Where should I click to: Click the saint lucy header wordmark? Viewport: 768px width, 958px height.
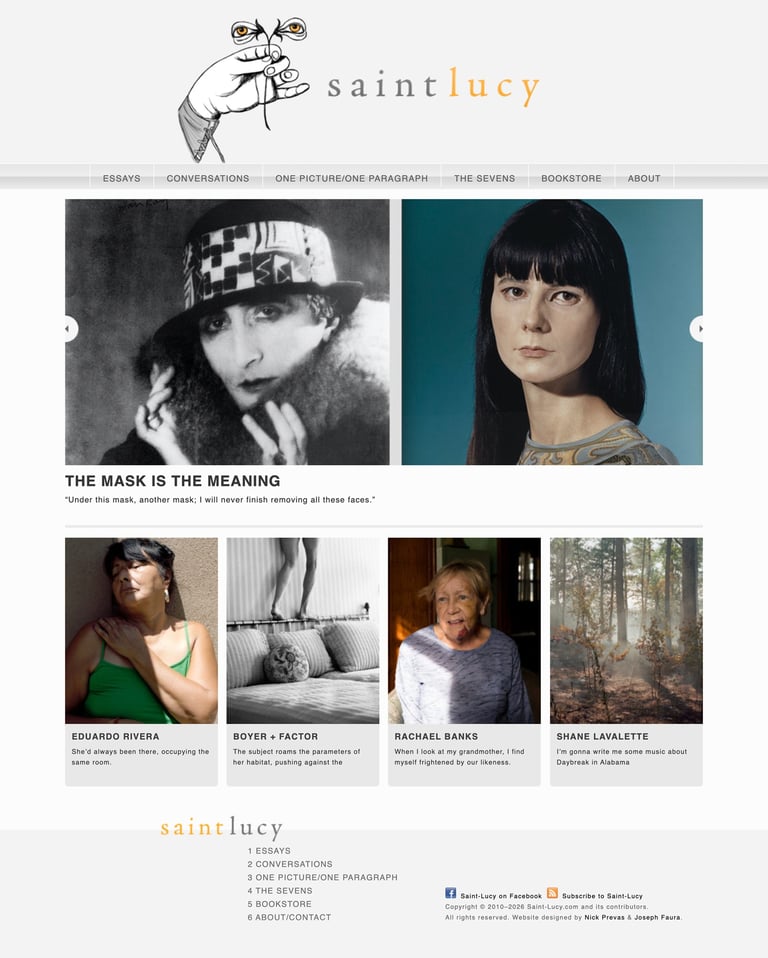click(433, 87)
